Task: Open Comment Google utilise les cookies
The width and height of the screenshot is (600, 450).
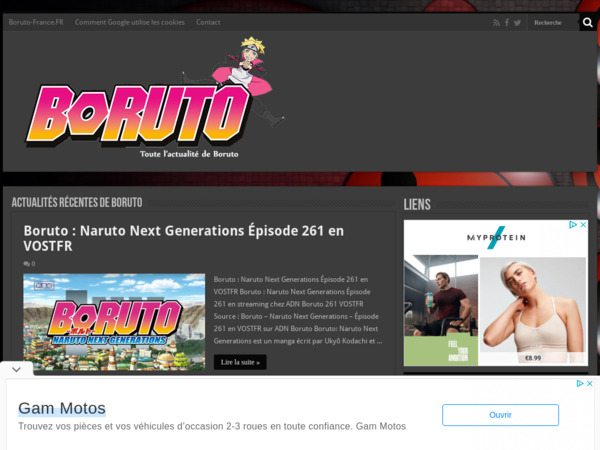Action: pos(130,22)
